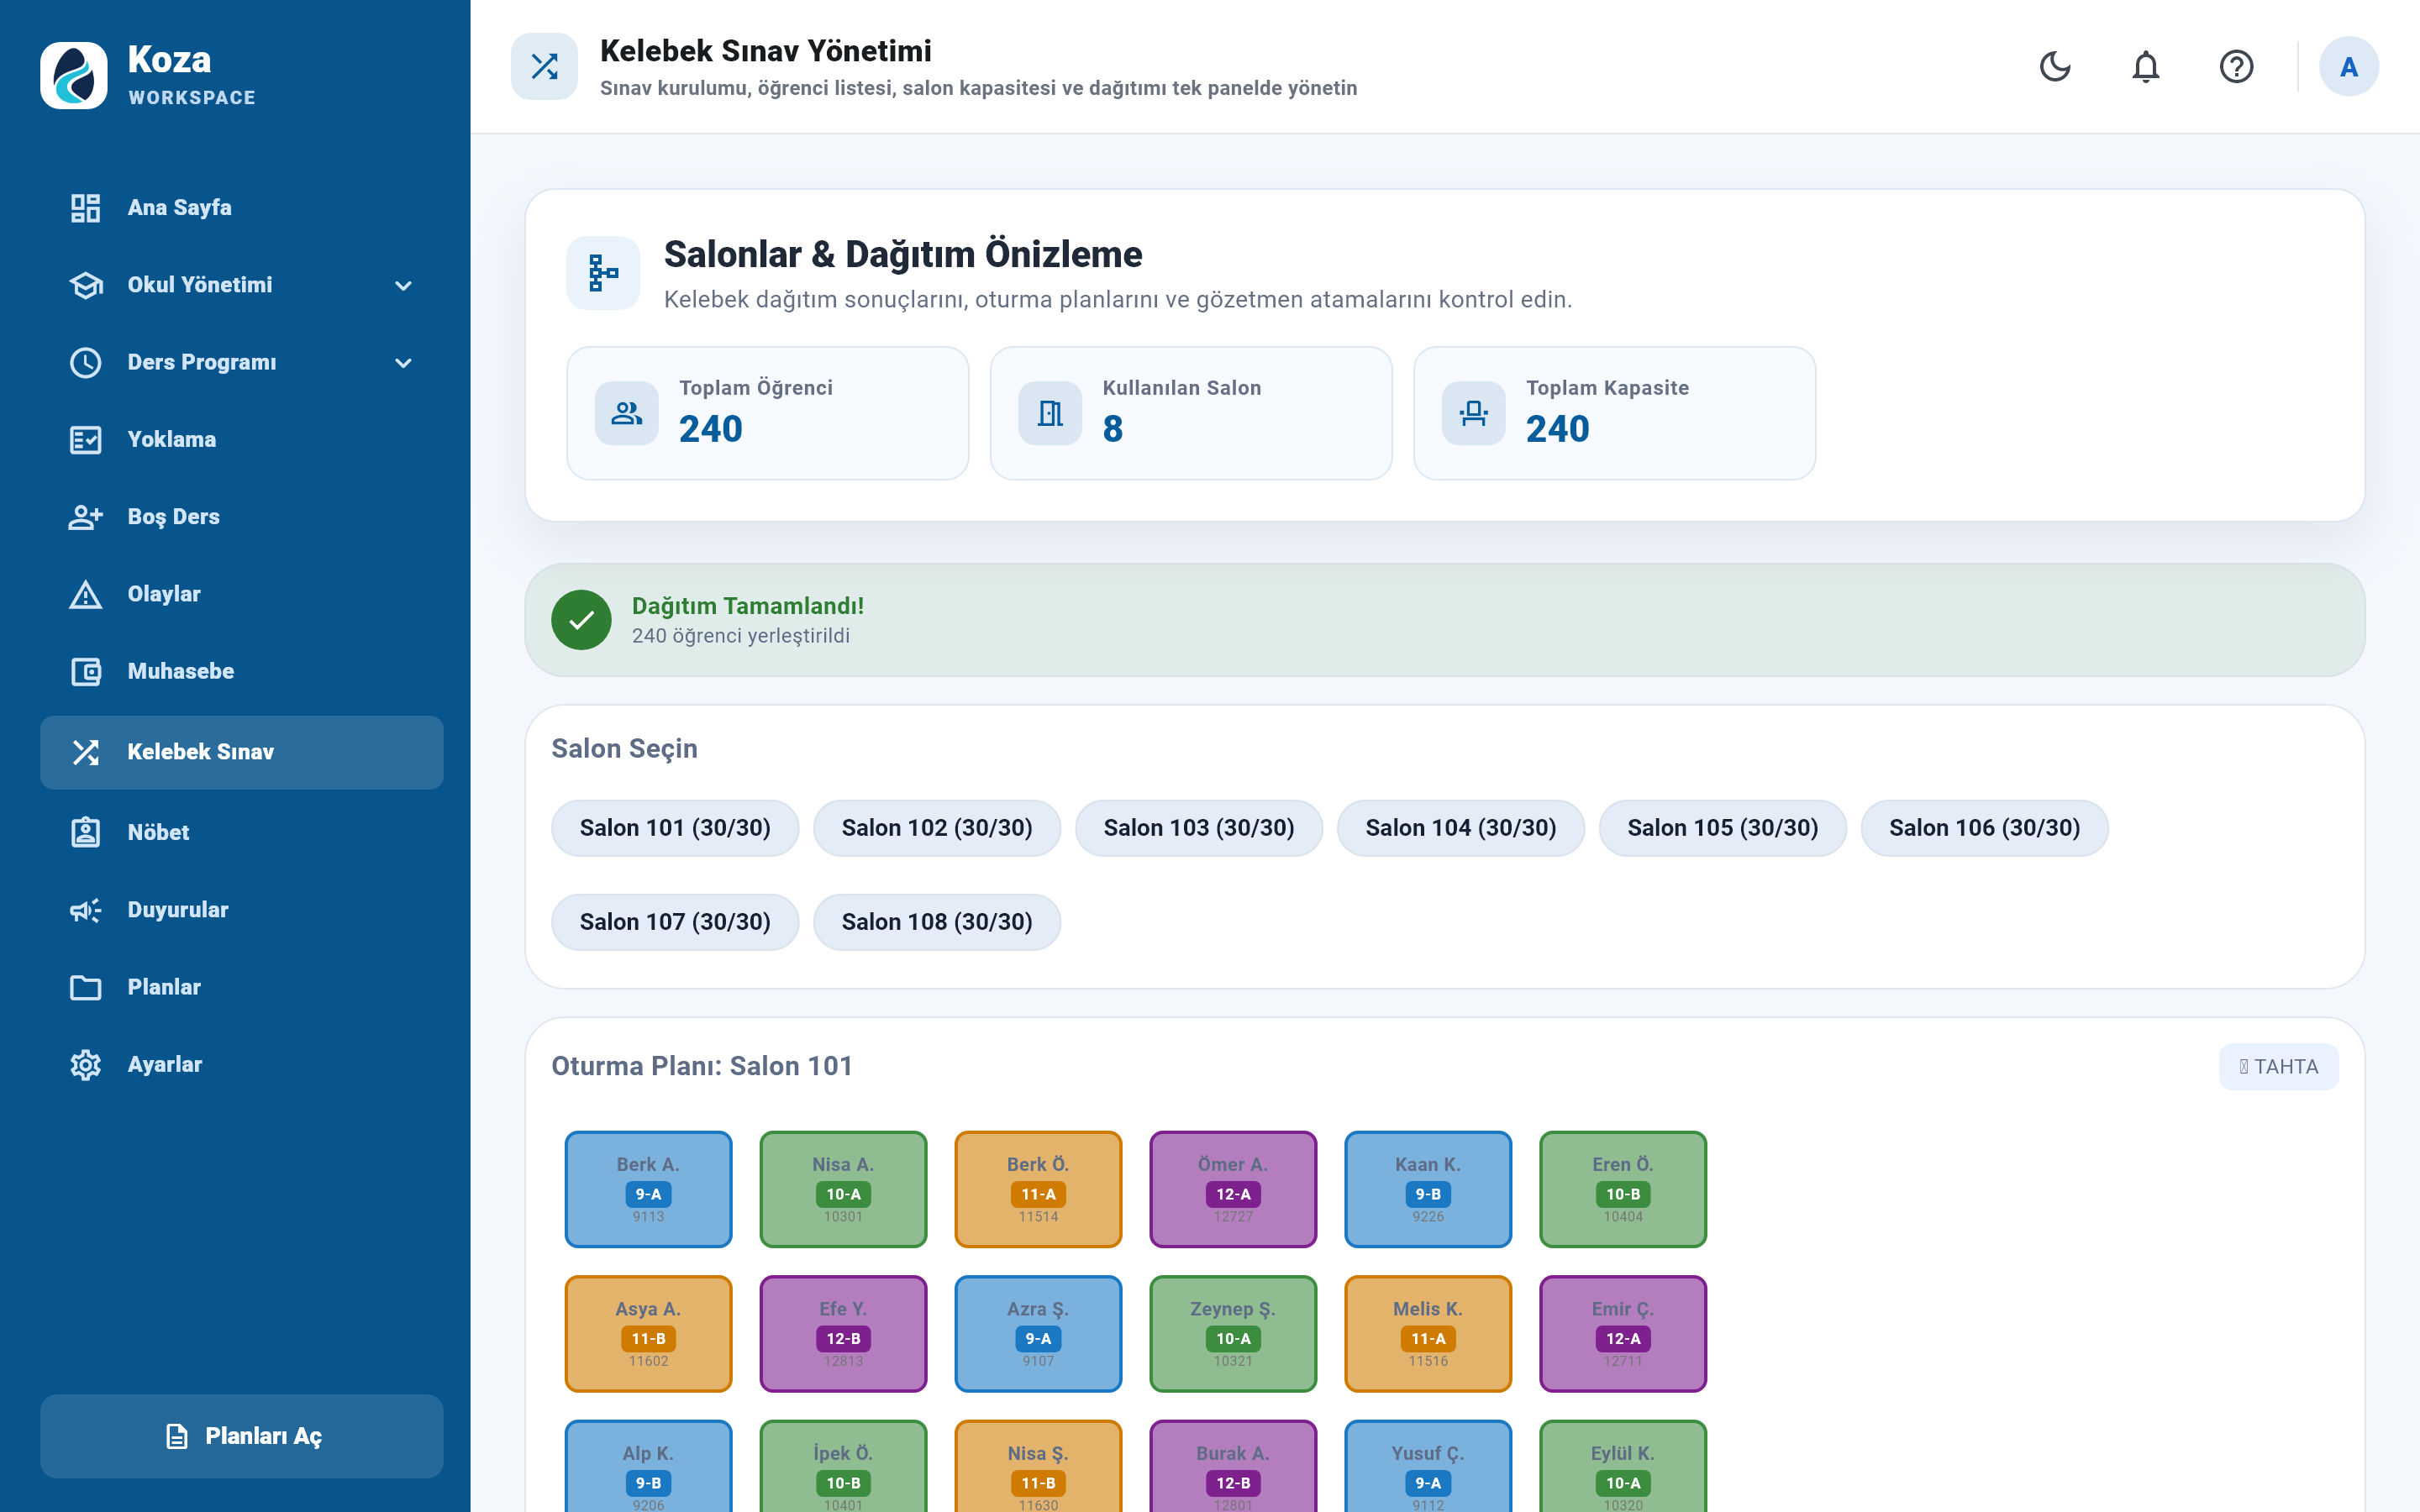
Task: Select Salon 104 (30/30) chip
Action: (x=1461, y=828)
